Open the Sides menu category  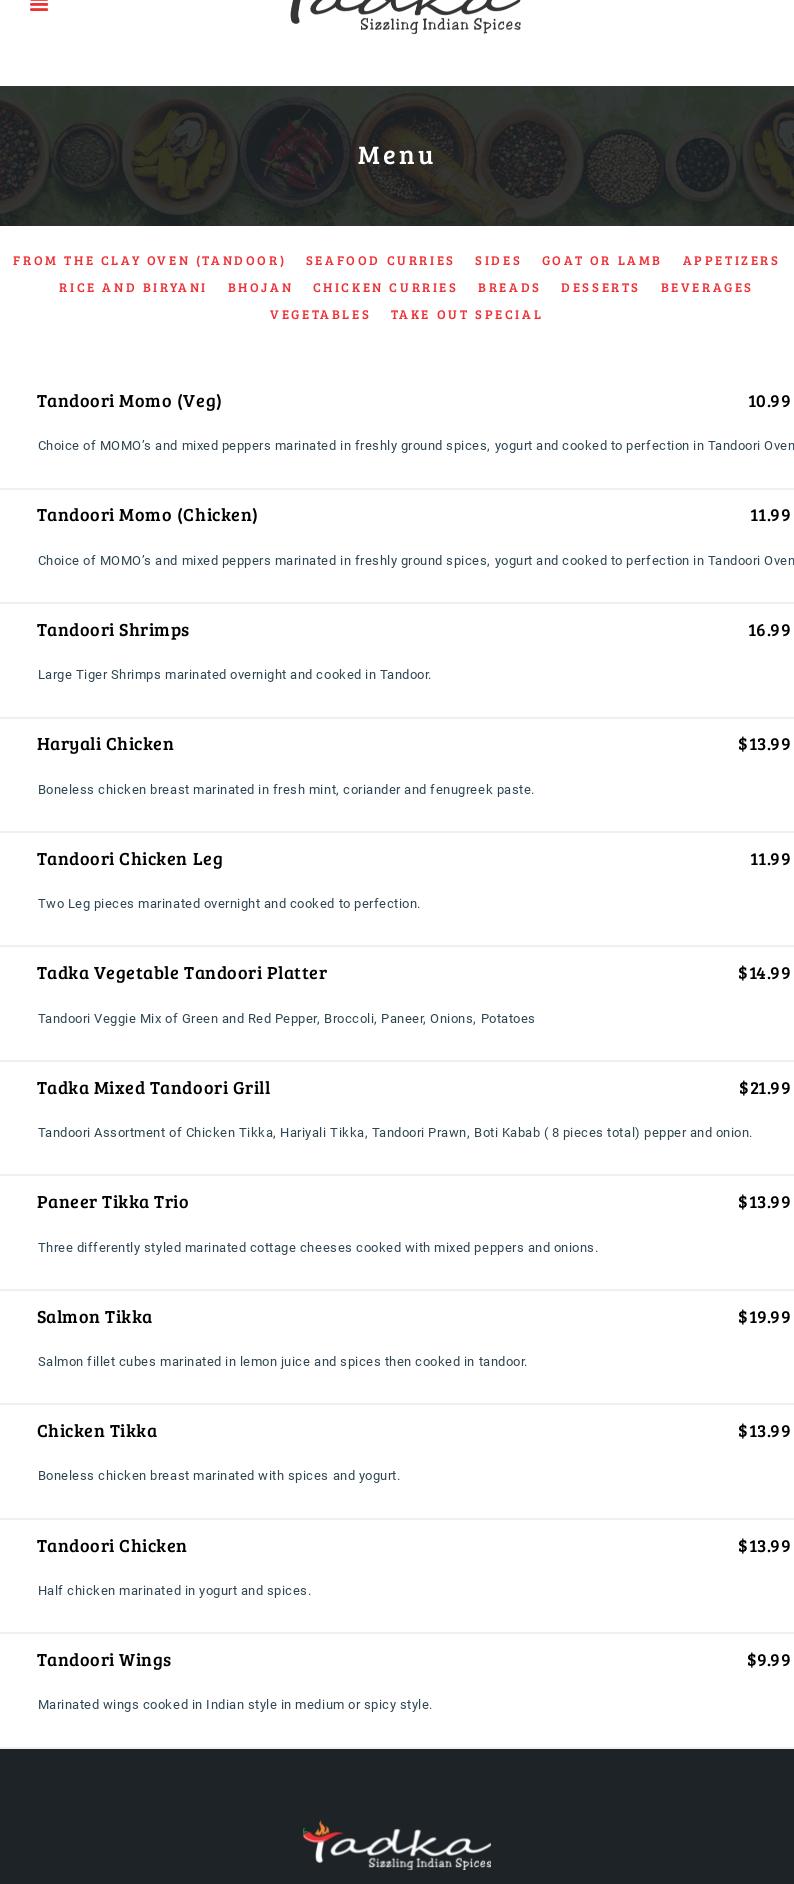click(x=498, y=261)
